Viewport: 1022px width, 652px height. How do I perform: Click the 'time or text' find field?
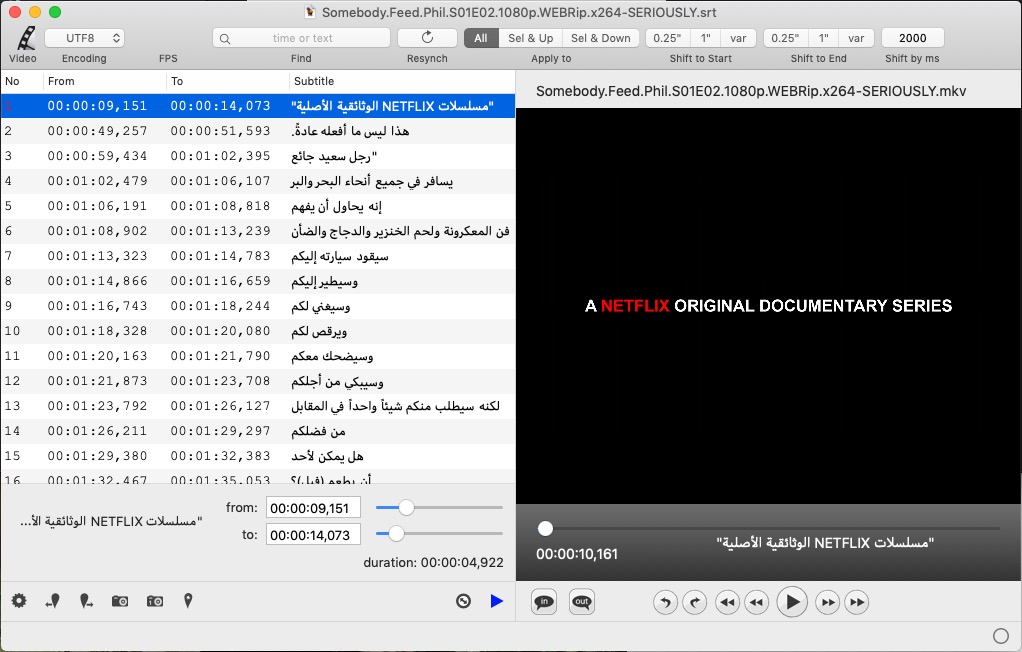click(x=301, y=38)
